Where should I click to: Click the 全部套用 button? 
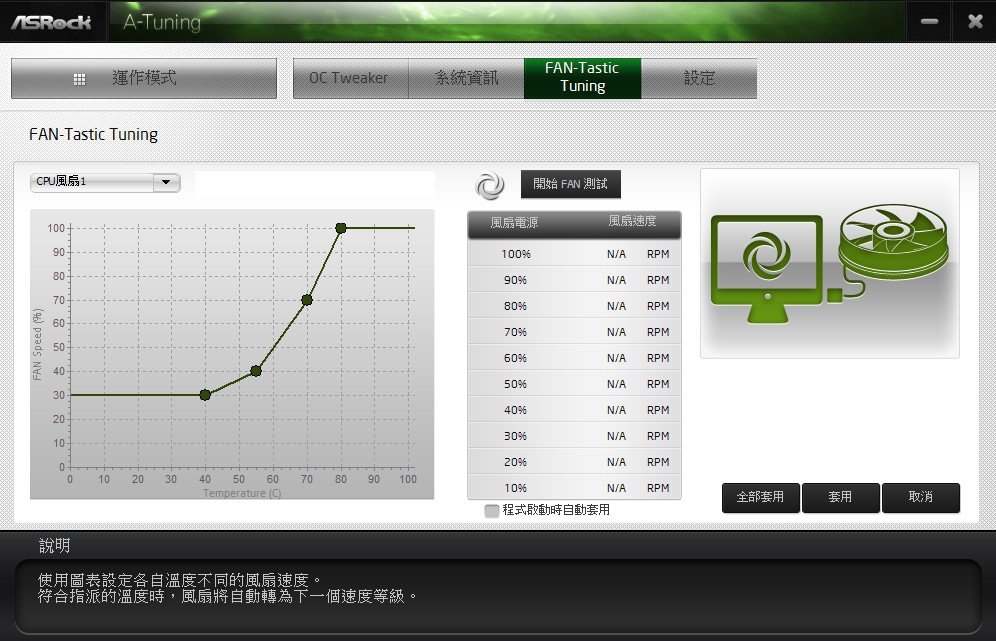pyautogui.click(x=761, y=497)
